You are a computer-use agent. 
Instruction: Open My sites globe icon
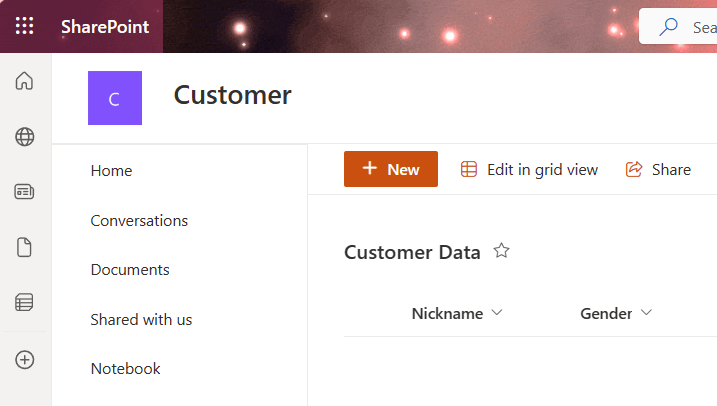25,137
